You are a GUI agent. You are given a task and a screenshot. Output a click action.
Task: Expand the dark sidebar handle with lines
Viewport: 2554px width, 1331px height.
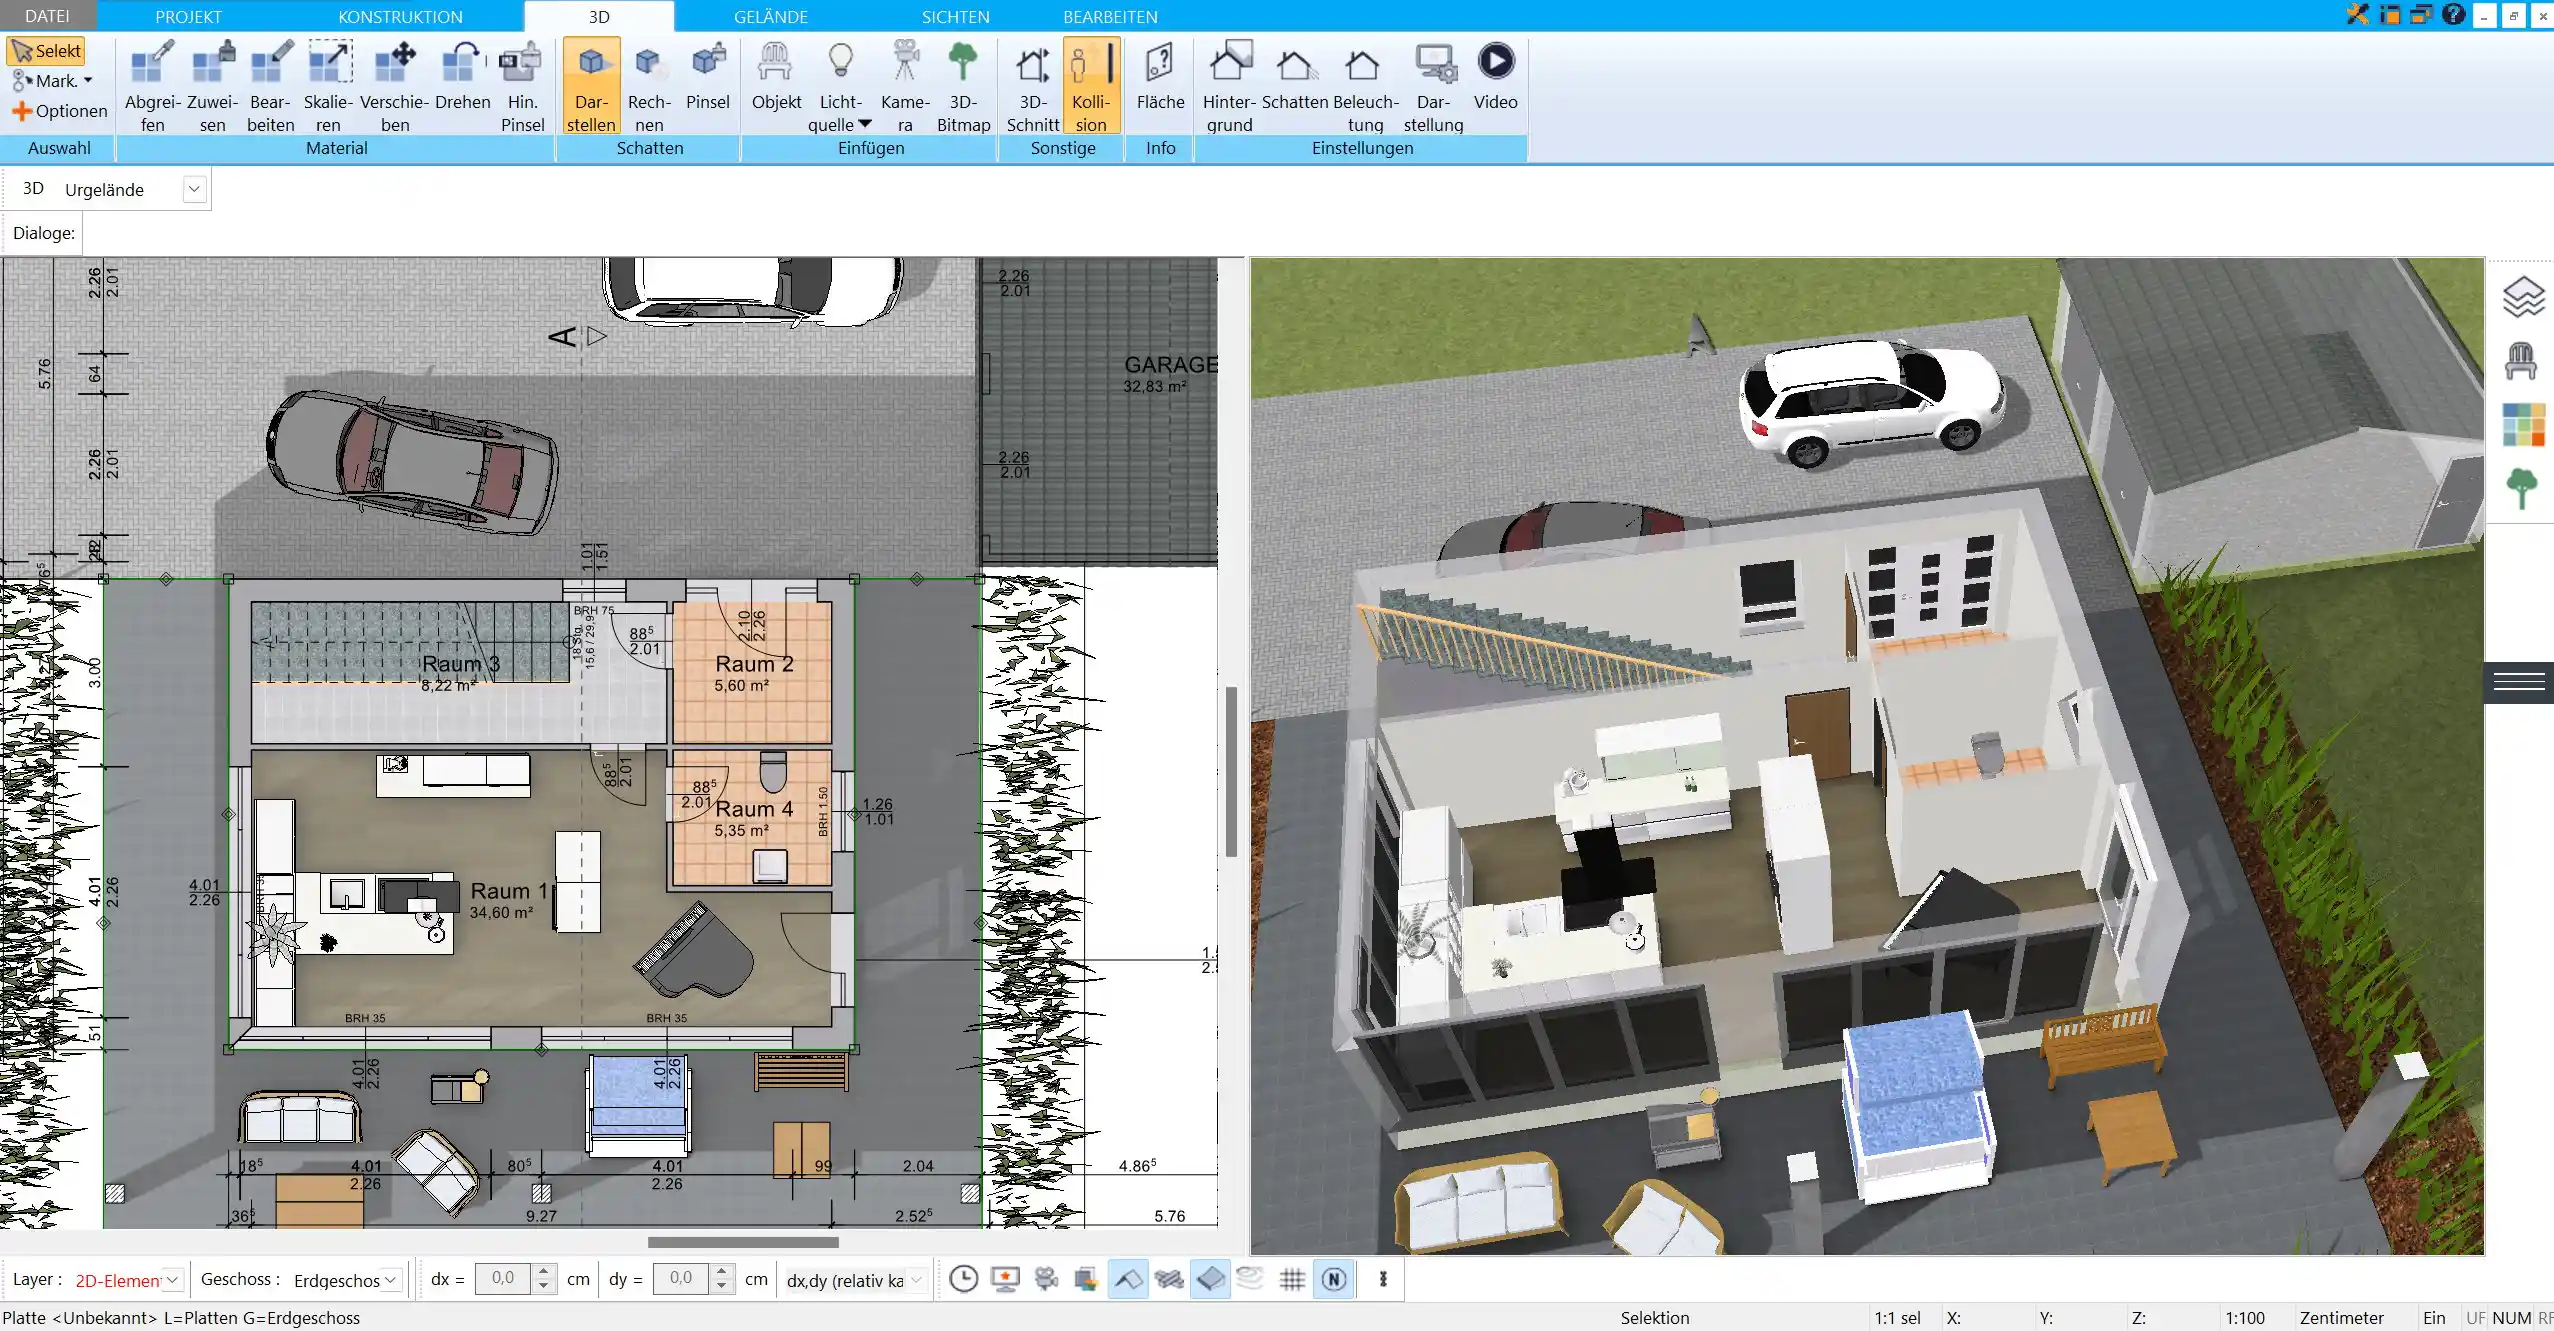pyautogui.click(x=2519, y=683)
